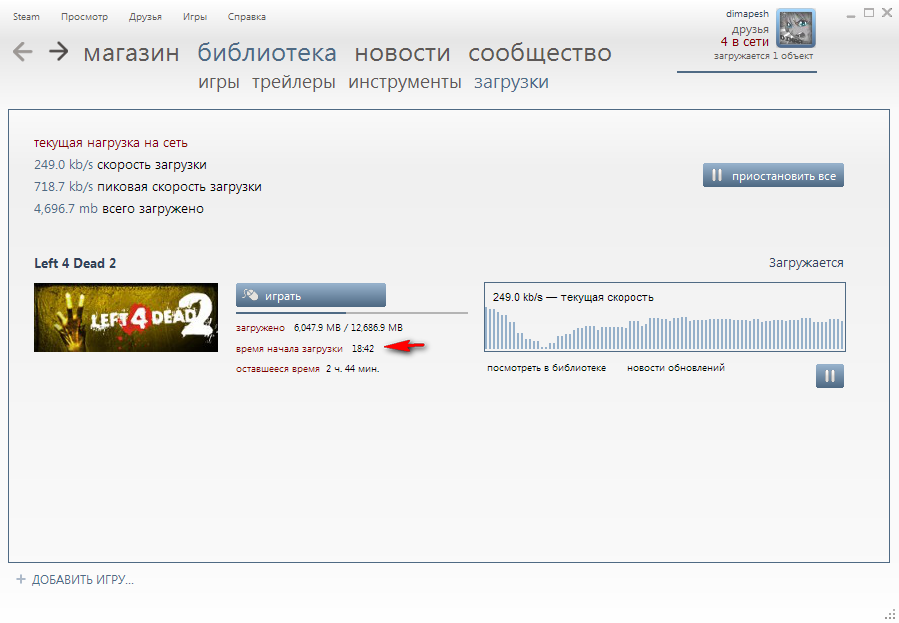The width and height of the screenshot is (899, 623).
Task: Click the Загружается status text
Action: [x=806, y=263]
